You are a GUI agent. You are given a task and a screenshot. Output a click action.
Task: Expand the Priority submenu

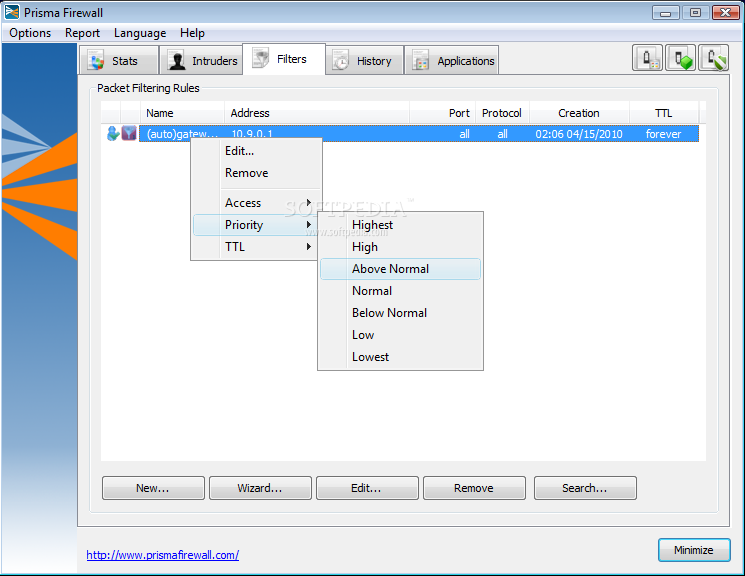[x=255, y=225]
